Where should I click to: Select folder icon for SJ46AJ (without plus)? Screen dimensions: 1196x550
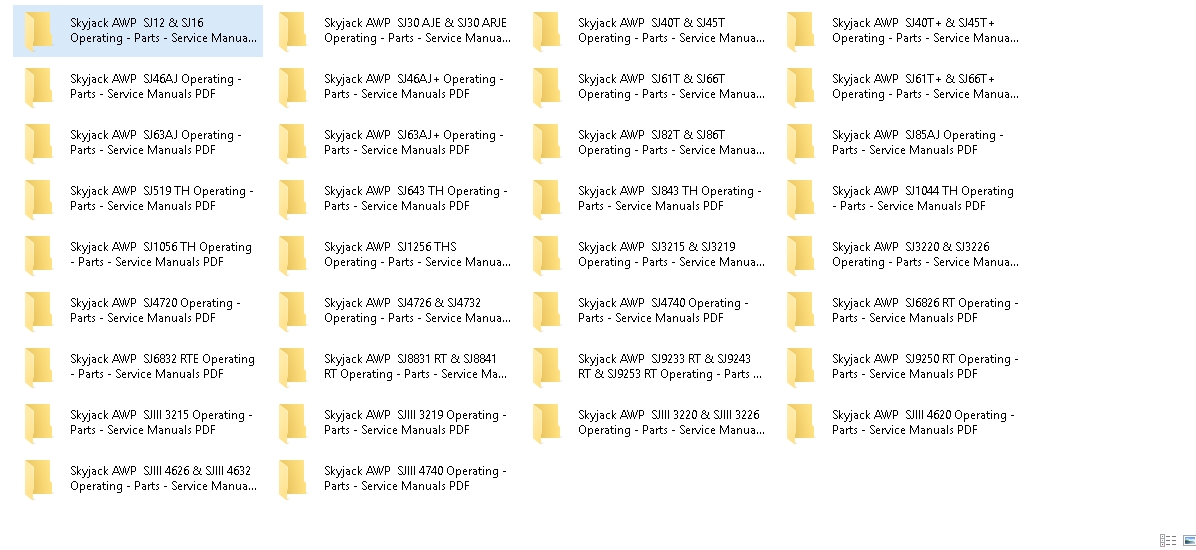click(39, 87)
